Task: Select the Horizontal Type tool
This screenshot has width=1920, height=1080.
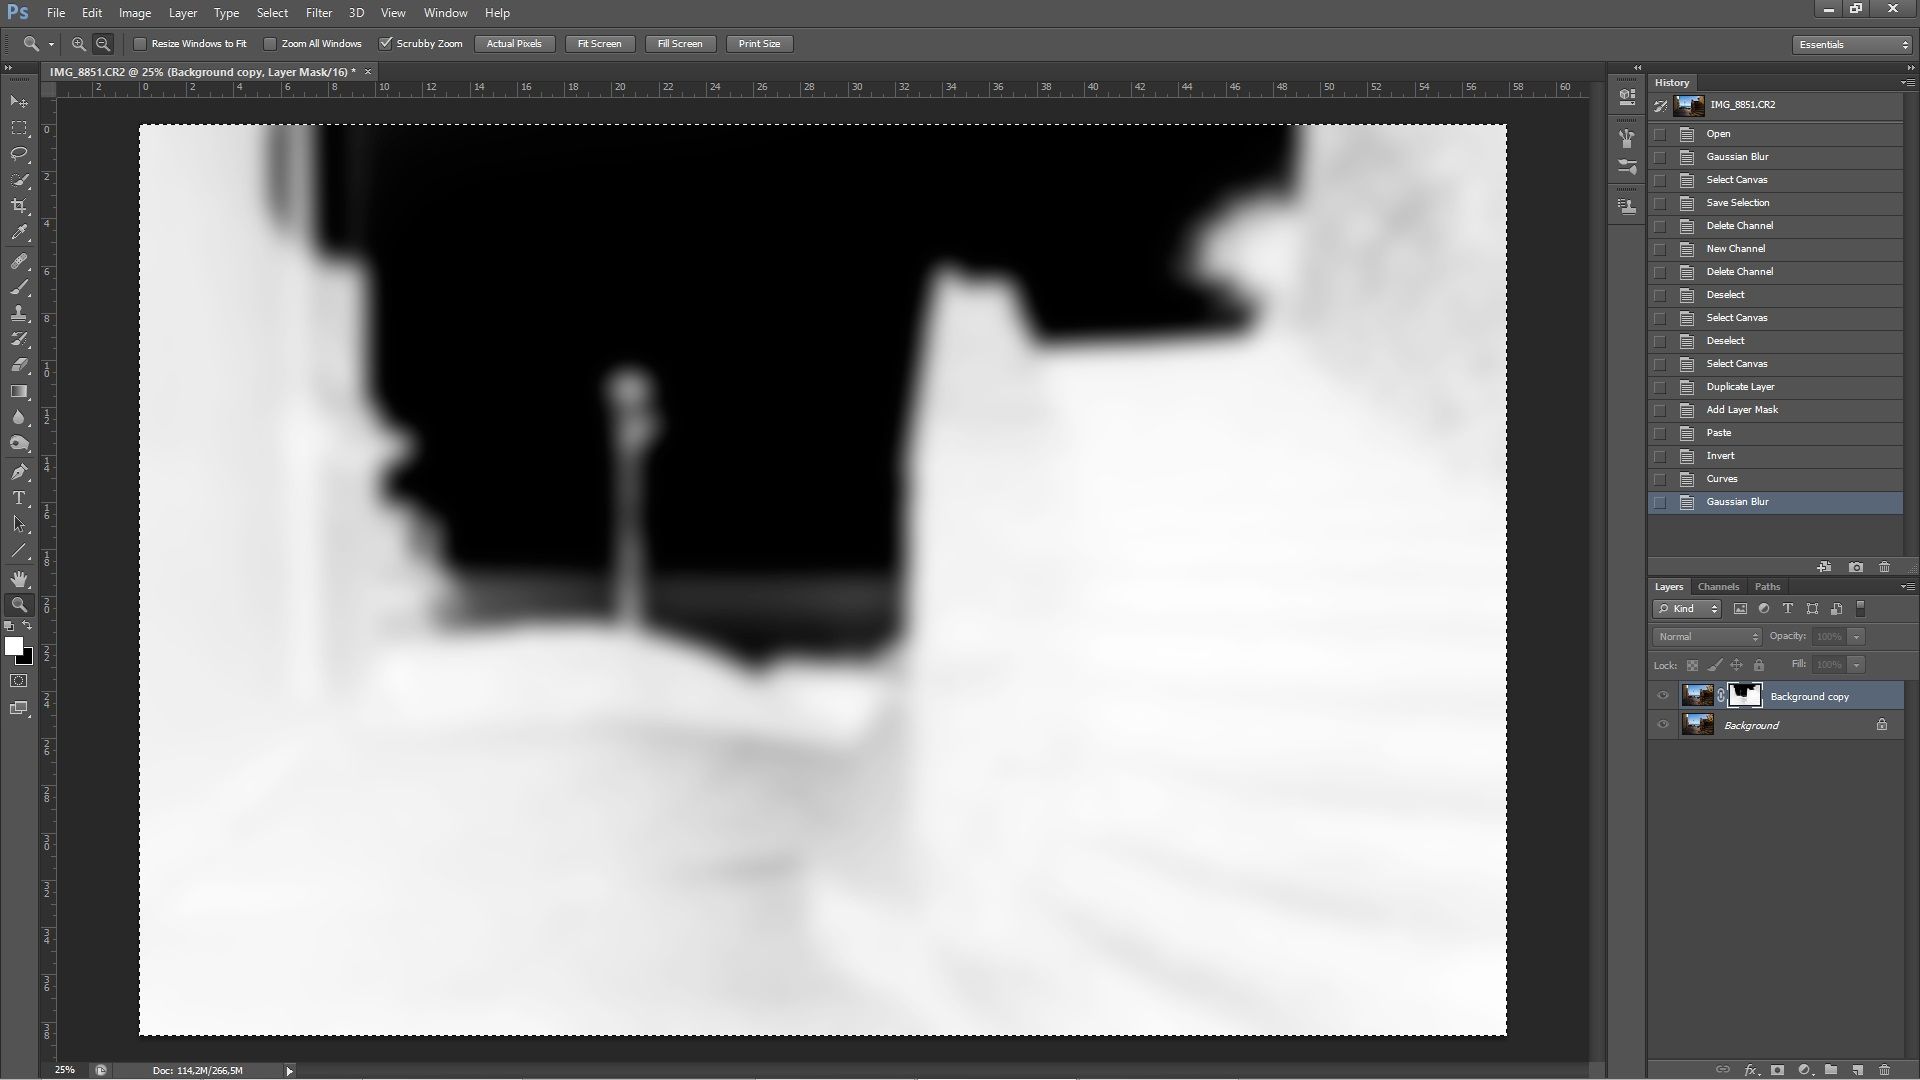Action: [19, 498]
